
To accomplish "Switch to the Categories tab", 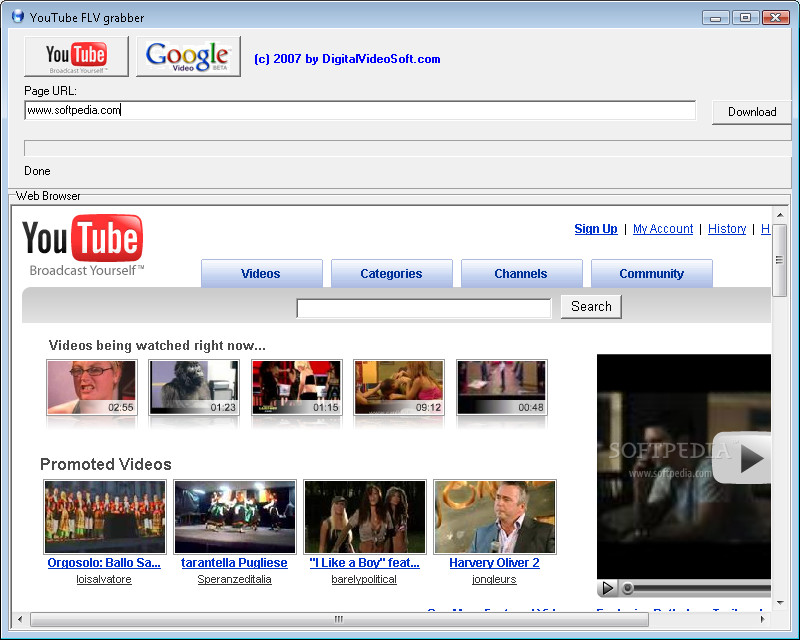I will 391,274.
